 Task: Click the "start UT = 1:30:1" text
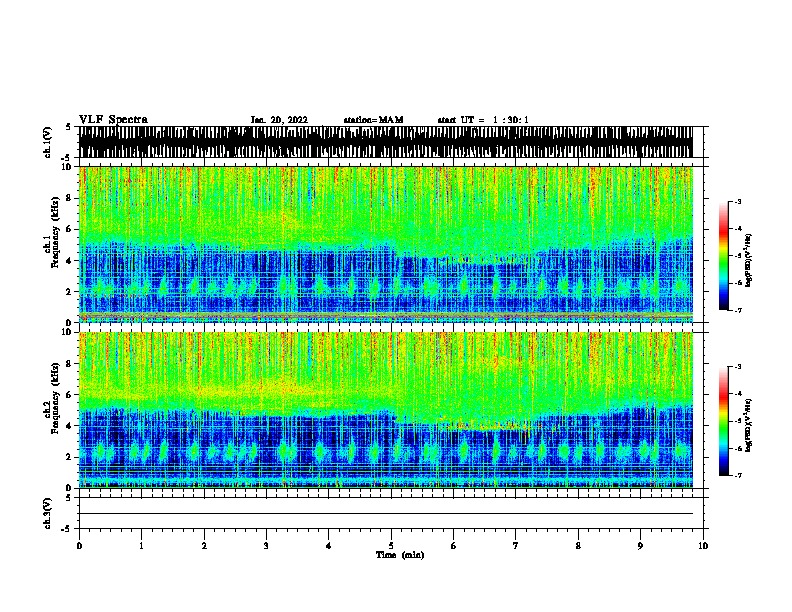[483, 120]
